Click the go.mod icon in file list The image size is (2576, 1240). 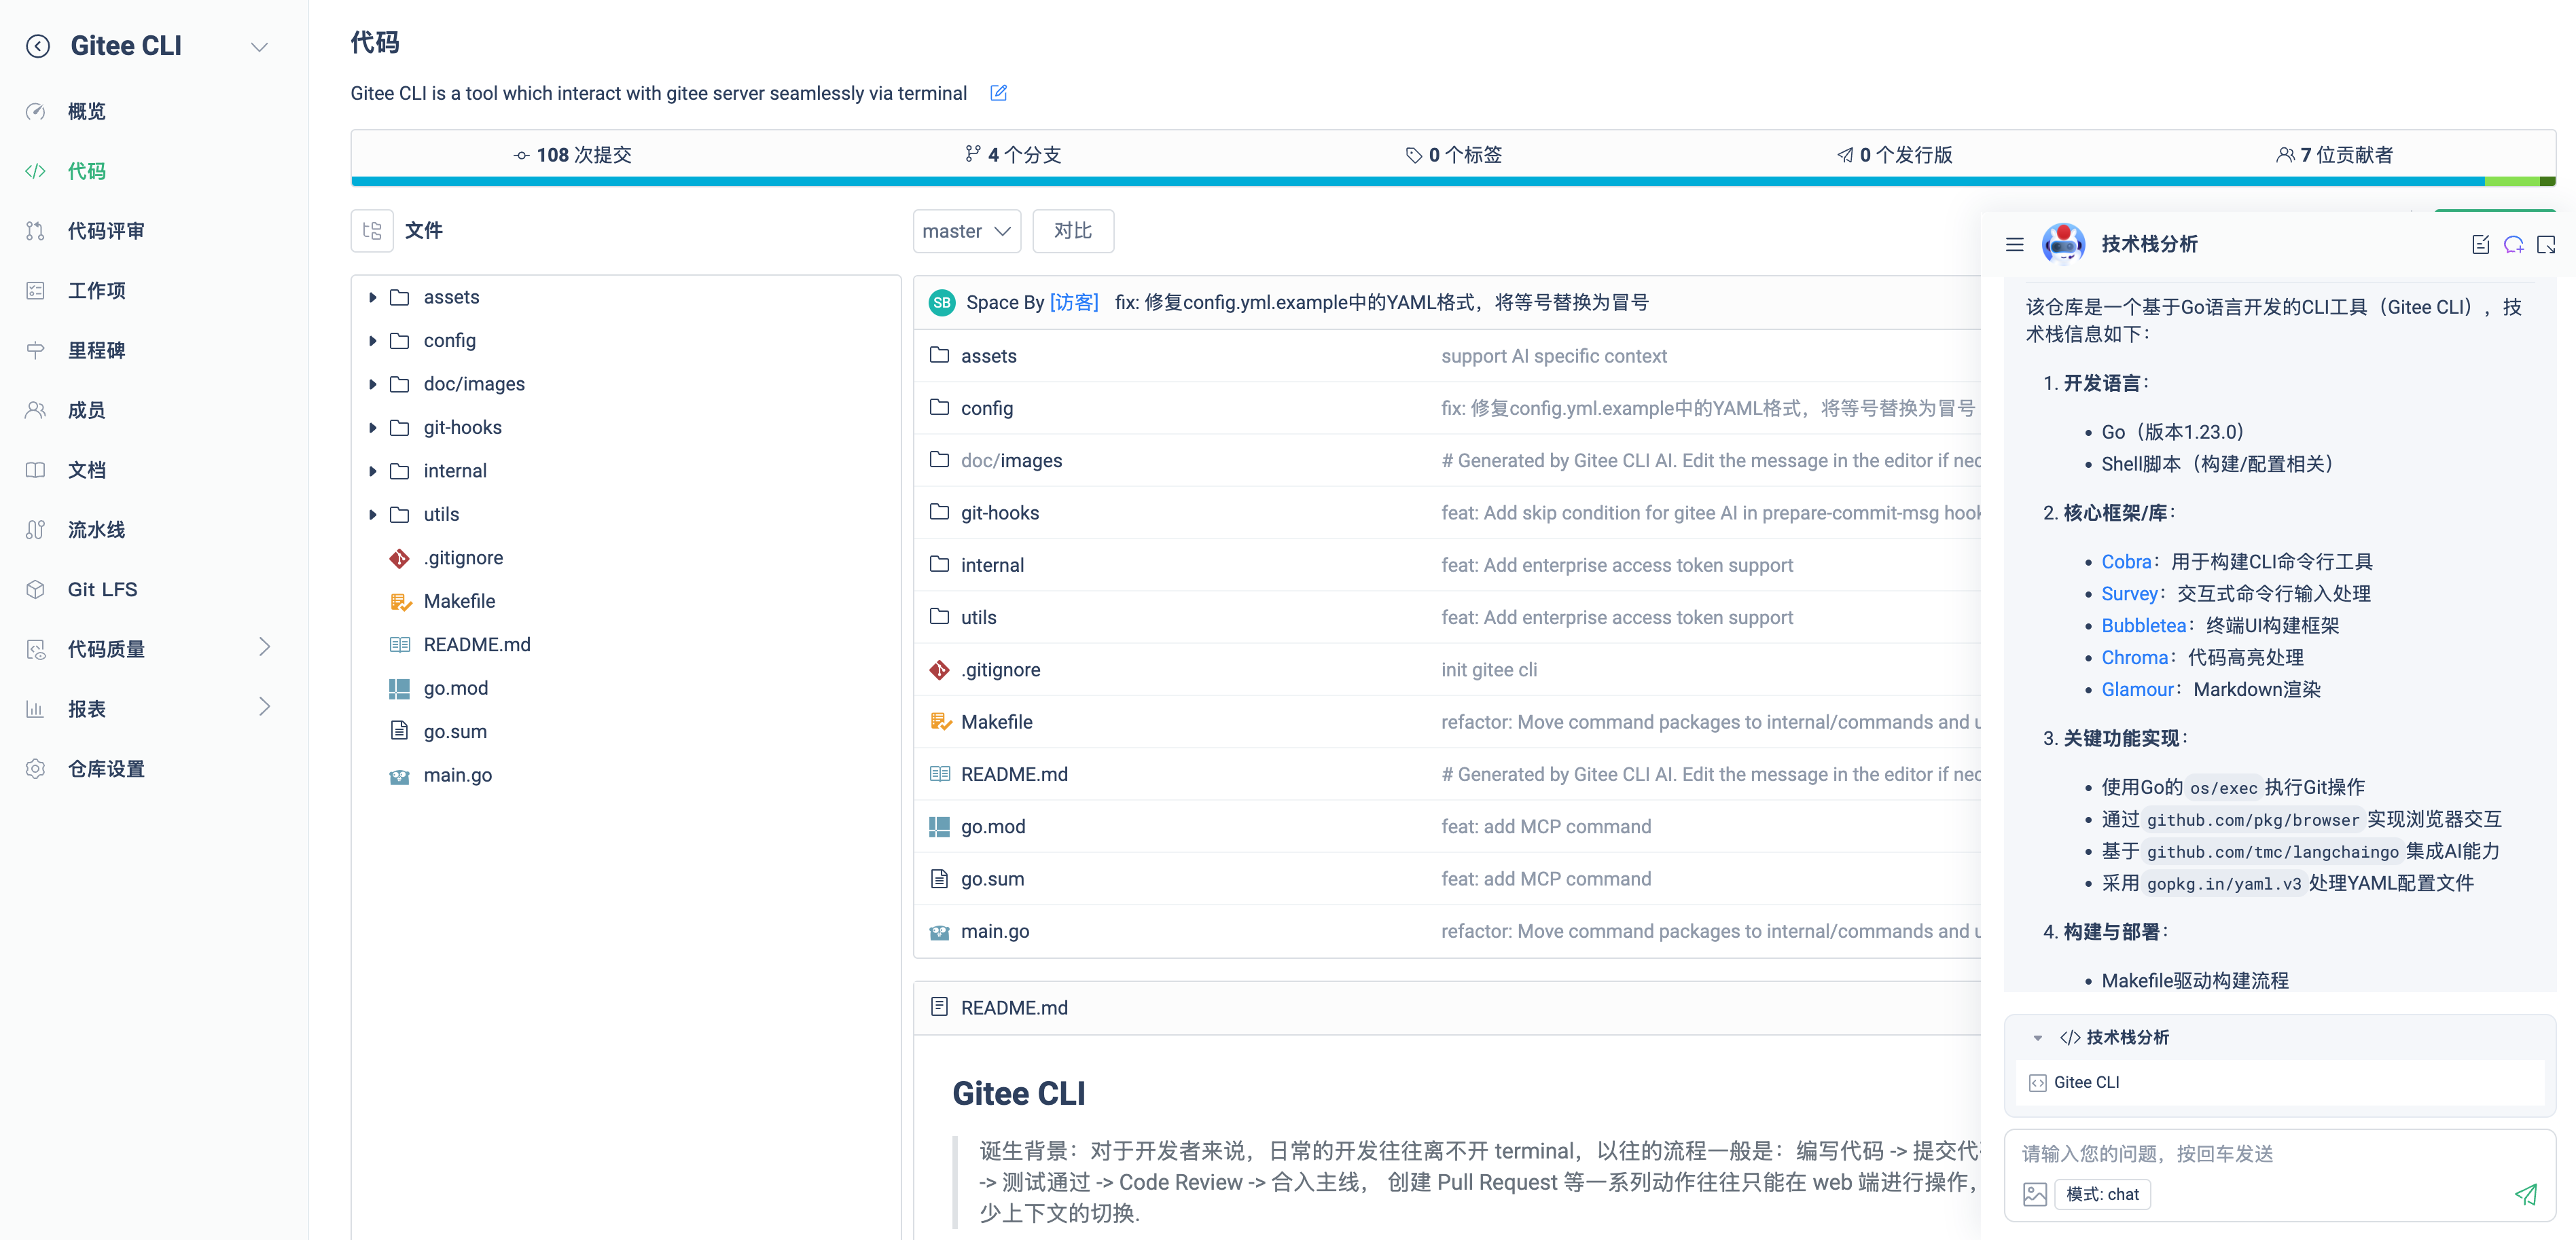coord(939,827)
